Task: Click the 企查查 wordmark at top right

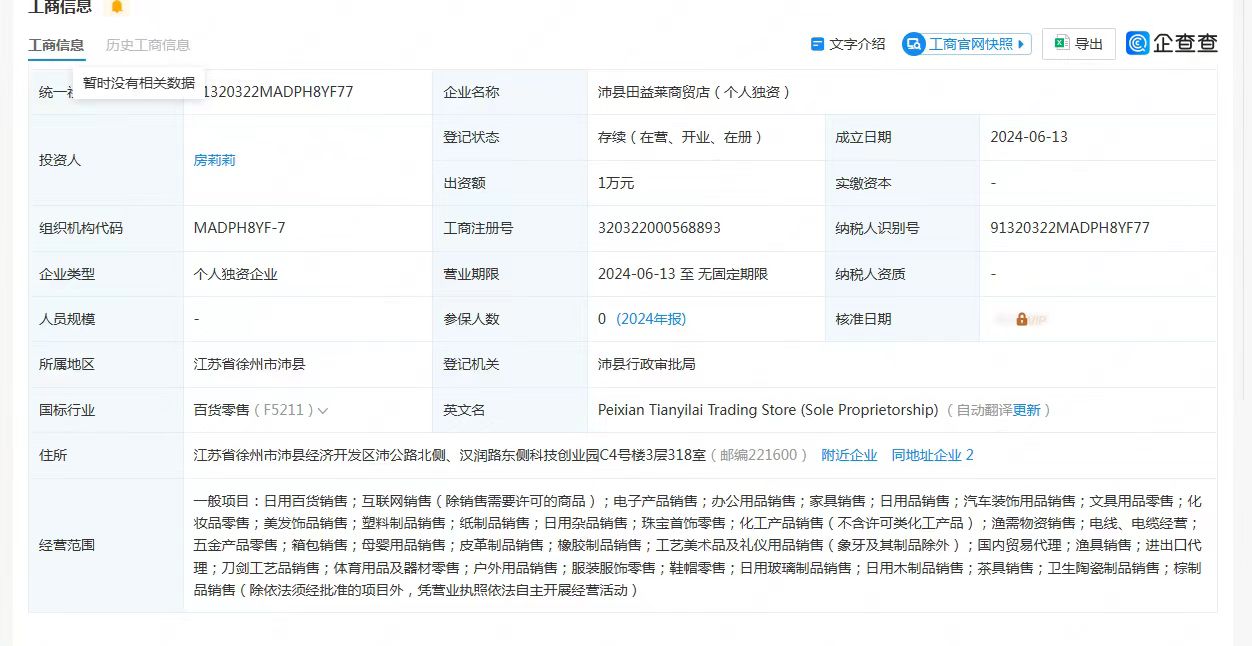Action: click(x=1186, y=43)
